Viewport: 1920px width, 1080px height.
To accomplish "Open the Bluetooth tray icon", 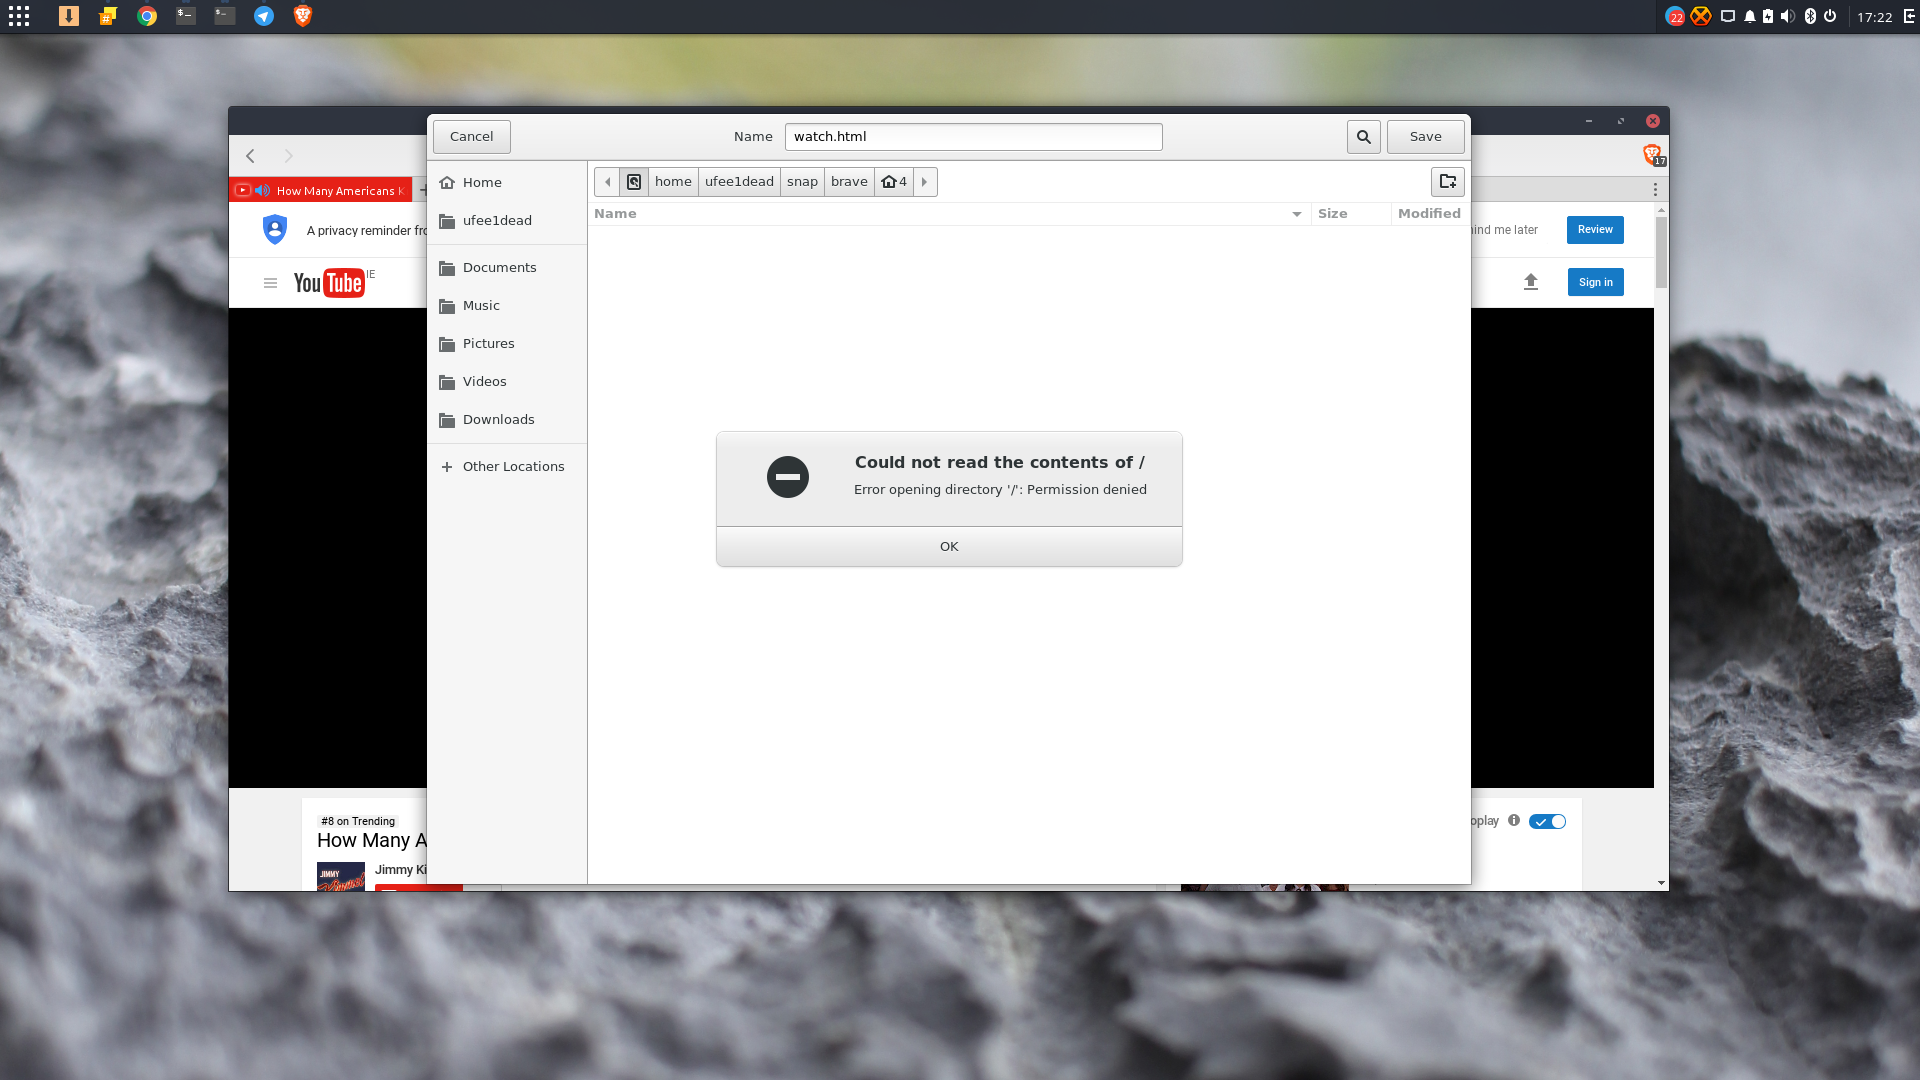I will (1810, 16).
